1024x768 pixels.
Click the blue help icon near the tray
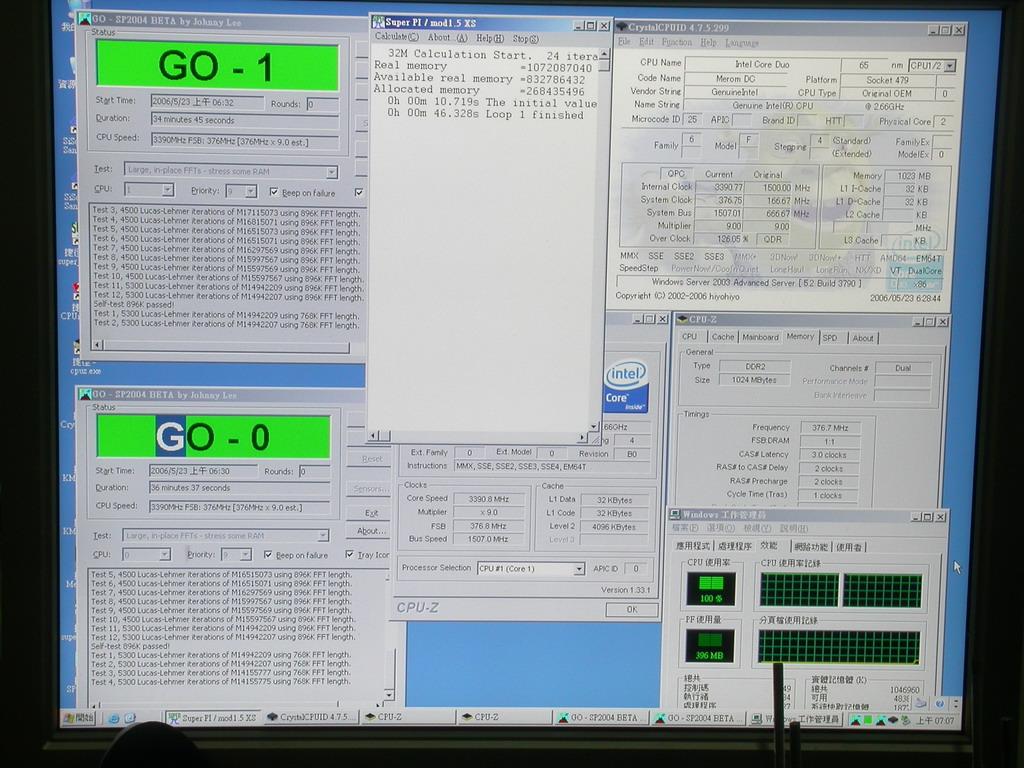(939, 704)
